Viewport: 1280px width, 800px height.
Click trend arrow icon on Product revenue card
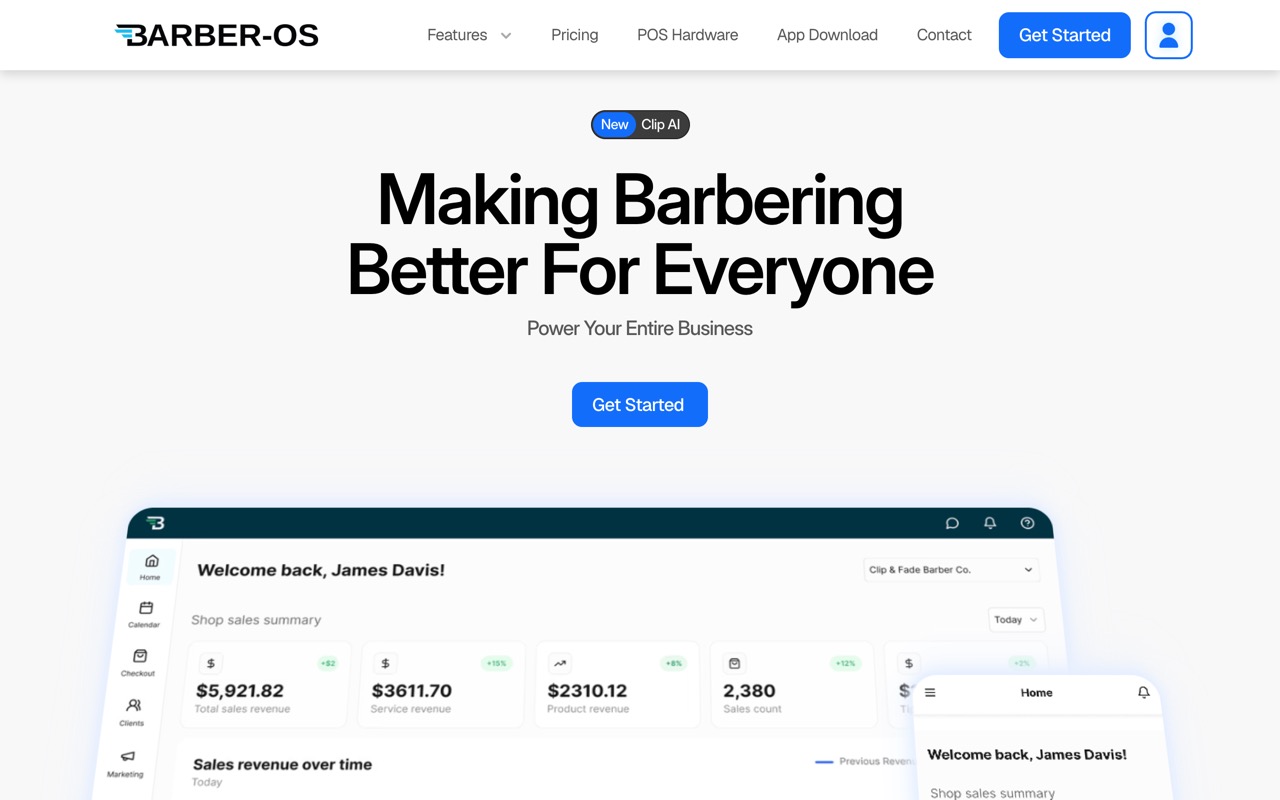click(x=560, y=663)
